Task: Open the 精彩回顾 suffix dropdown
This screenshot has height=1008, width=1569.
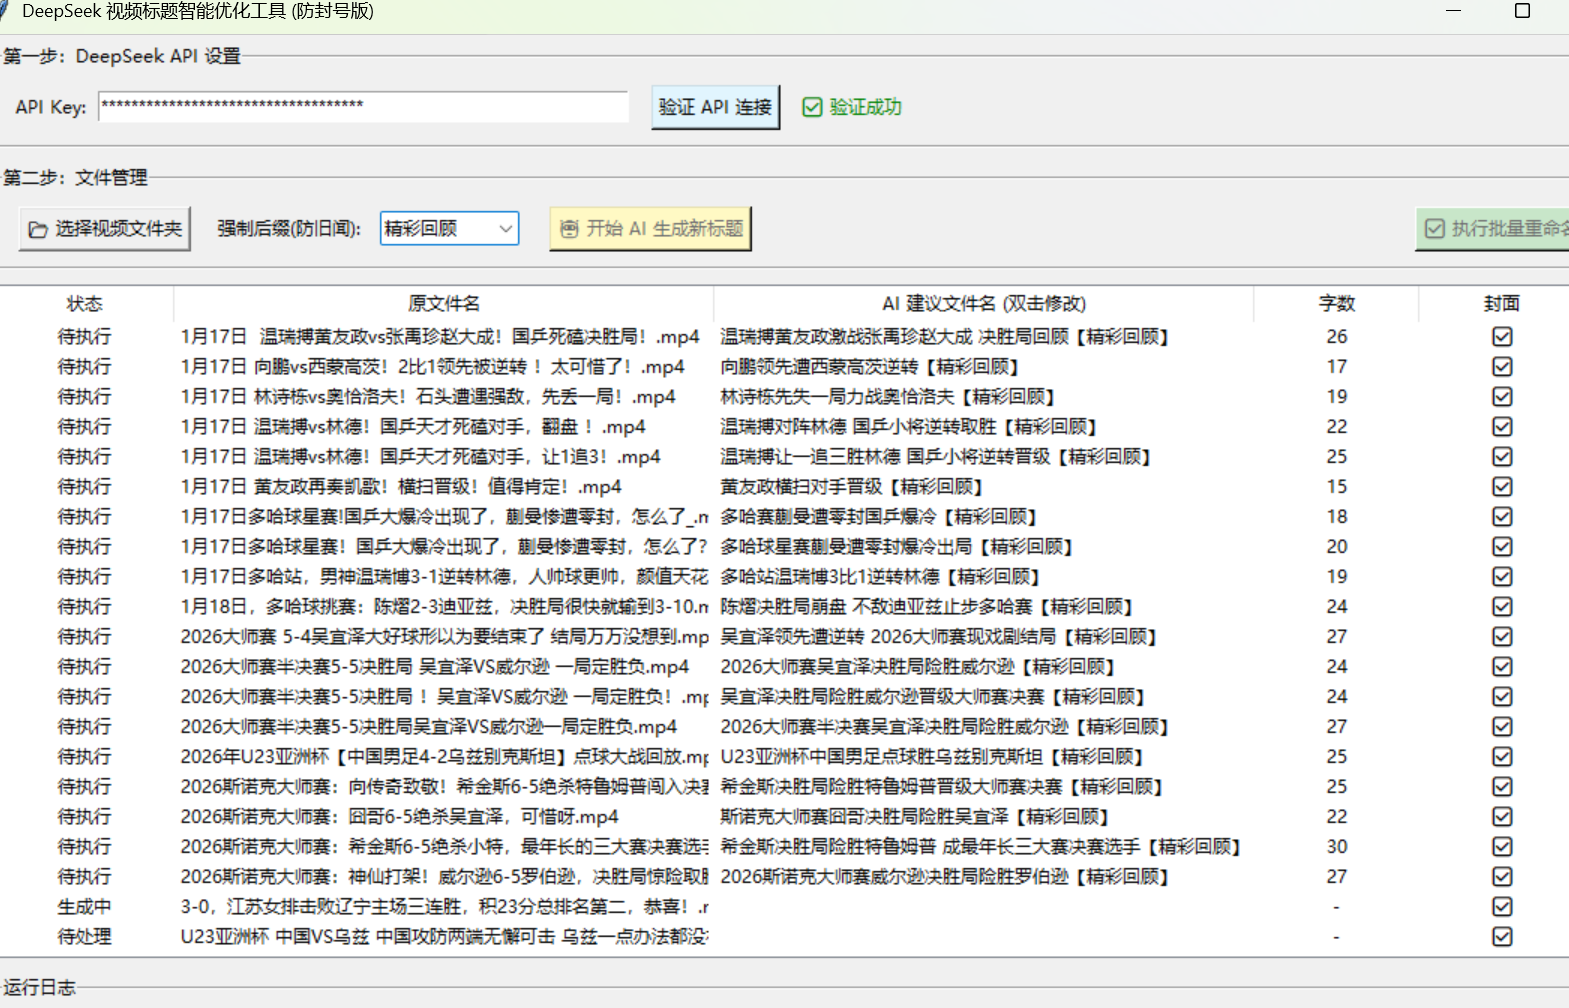Action: (449, 229)
